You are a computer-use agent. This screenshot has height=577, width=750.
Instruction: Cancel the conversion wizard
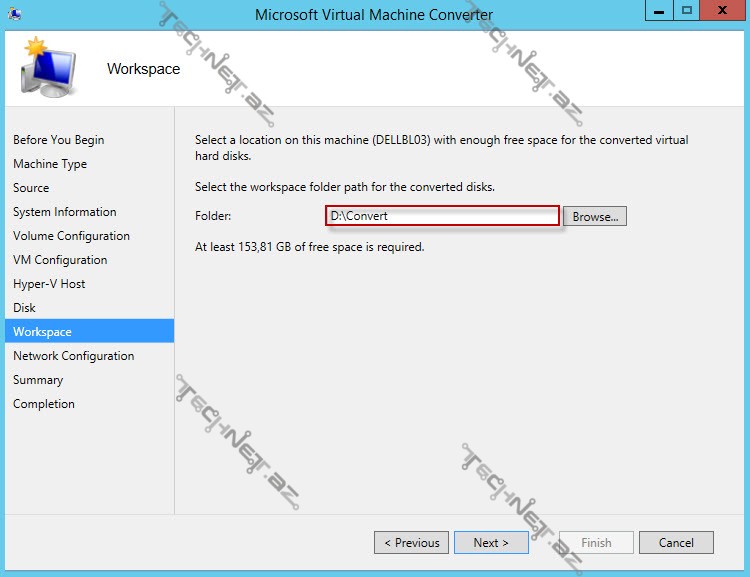[676, 543]
